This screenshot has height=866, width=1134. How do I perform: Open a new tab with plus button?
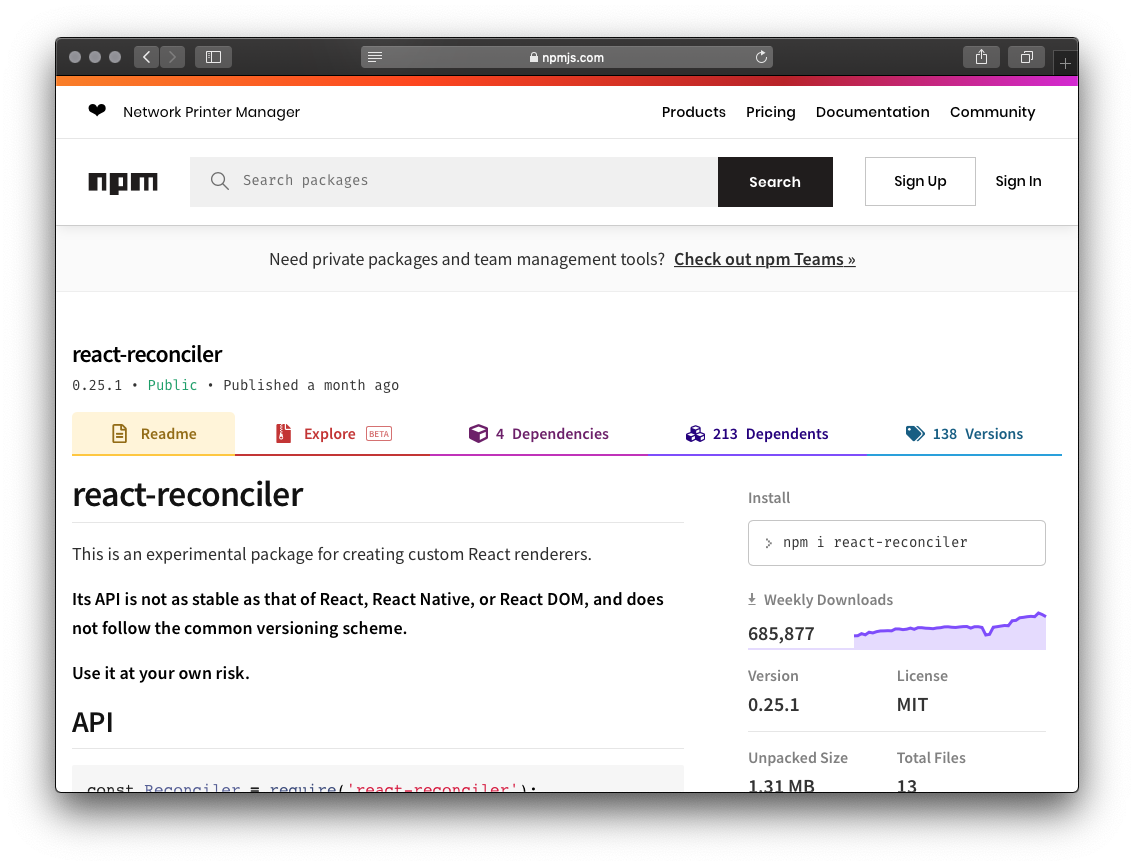[1065, 64]
